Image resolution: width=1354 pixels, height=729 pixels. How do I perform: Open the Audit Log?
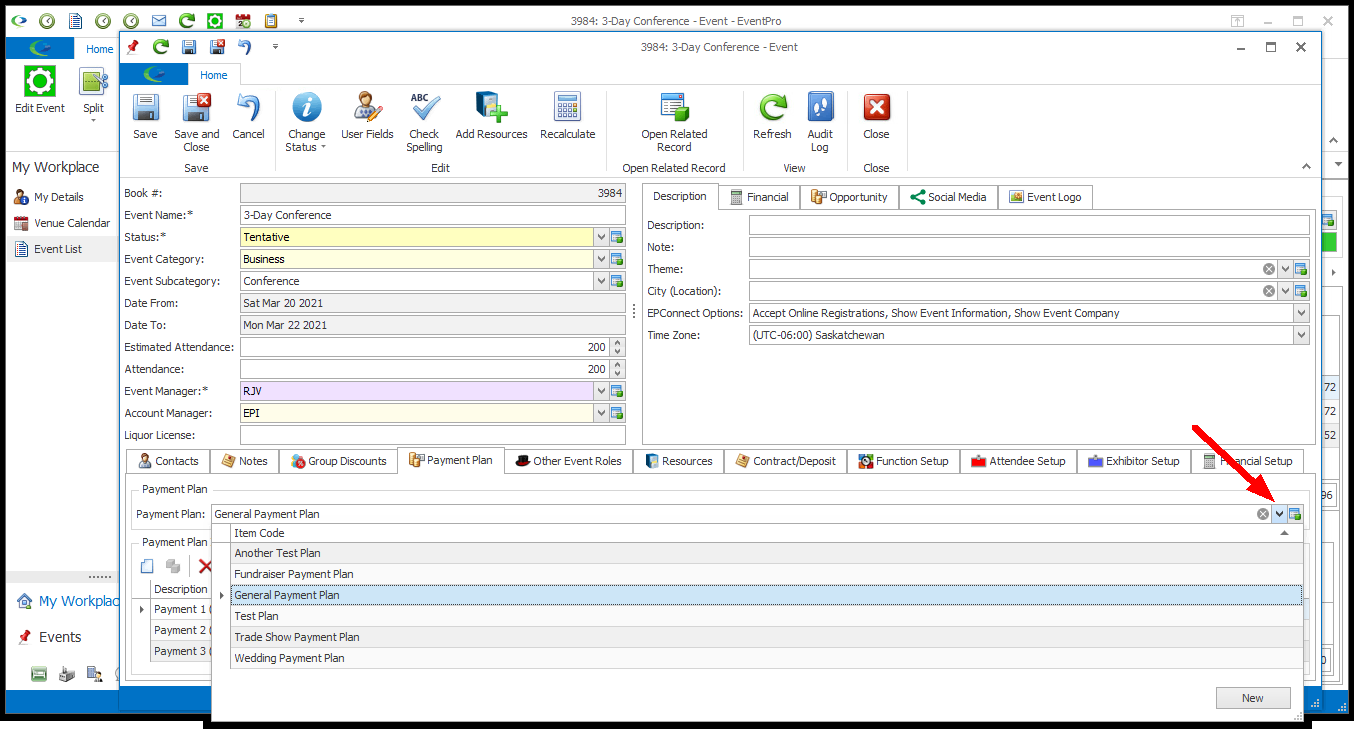coord(820,122)
